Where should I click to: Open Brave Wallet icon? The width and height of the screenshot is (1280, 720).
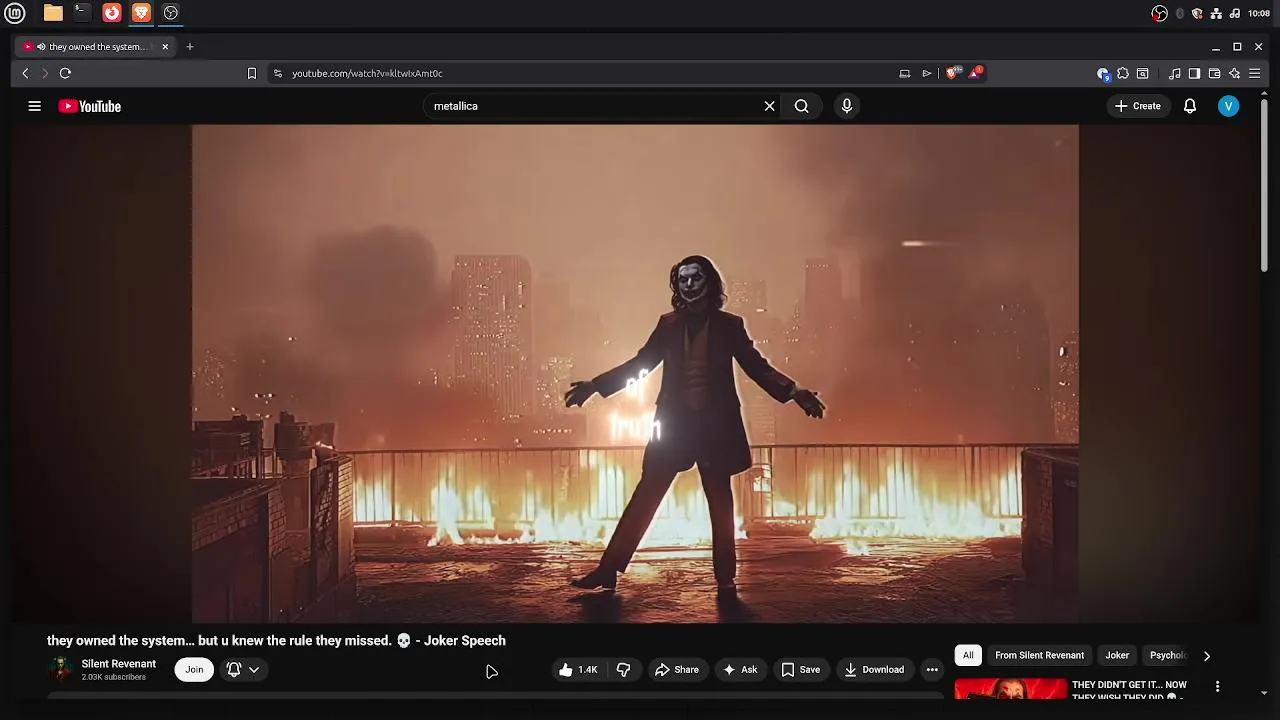[1214, 73]
